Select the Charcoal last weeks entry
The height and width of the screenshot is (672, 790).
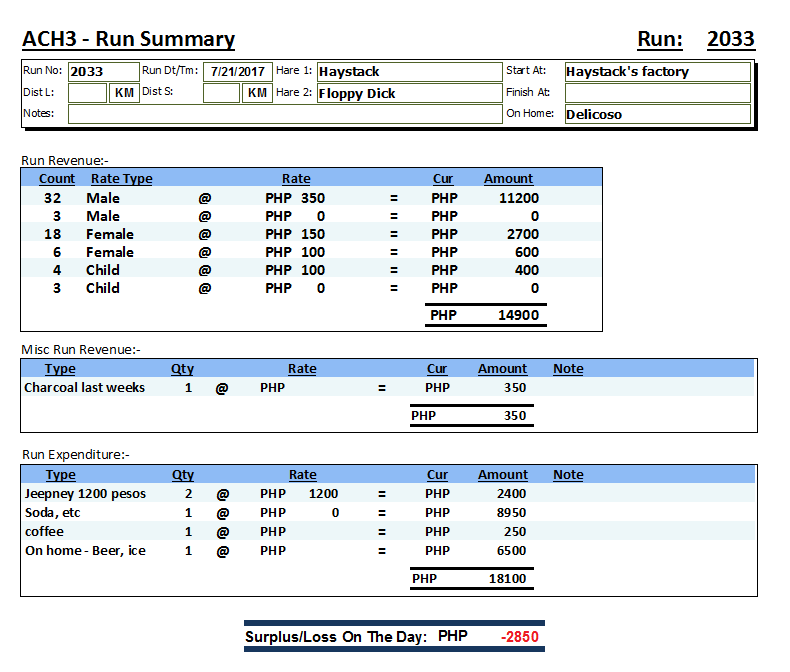point(85,387)
